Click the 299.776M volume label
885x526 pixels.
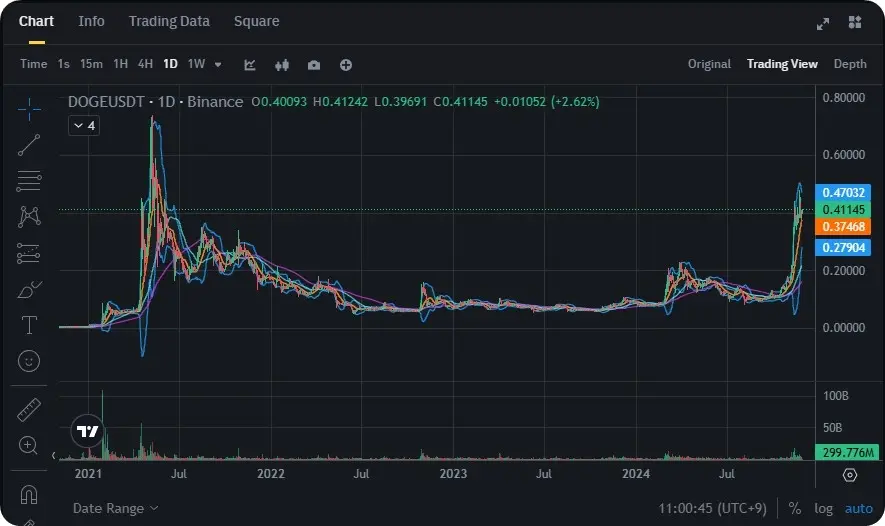coord(847,453)
